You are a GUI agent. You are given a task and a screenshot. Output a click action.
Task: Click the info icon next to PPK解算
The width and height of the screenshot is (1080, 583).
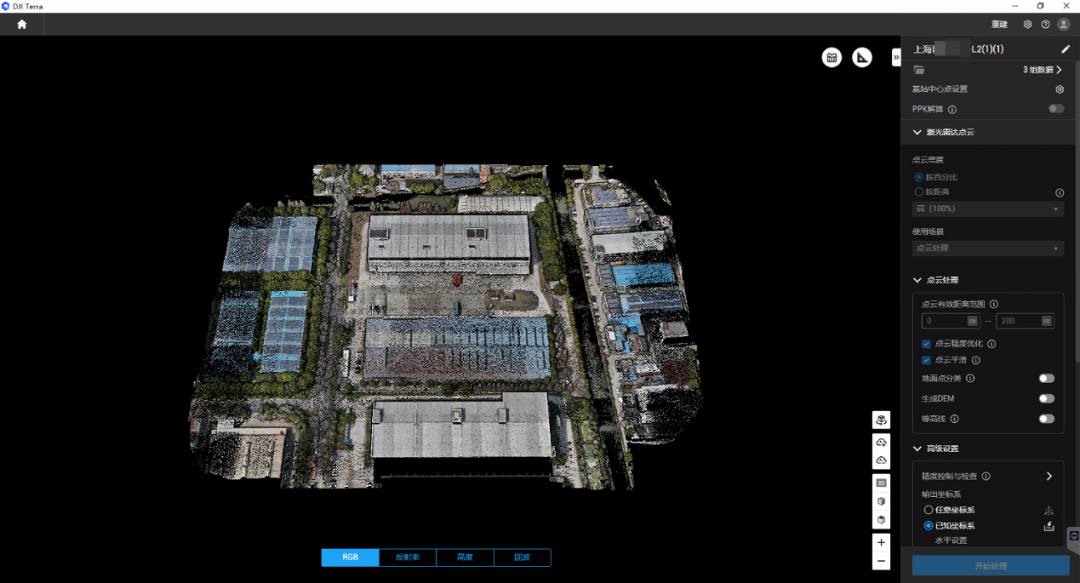(952, 109)
